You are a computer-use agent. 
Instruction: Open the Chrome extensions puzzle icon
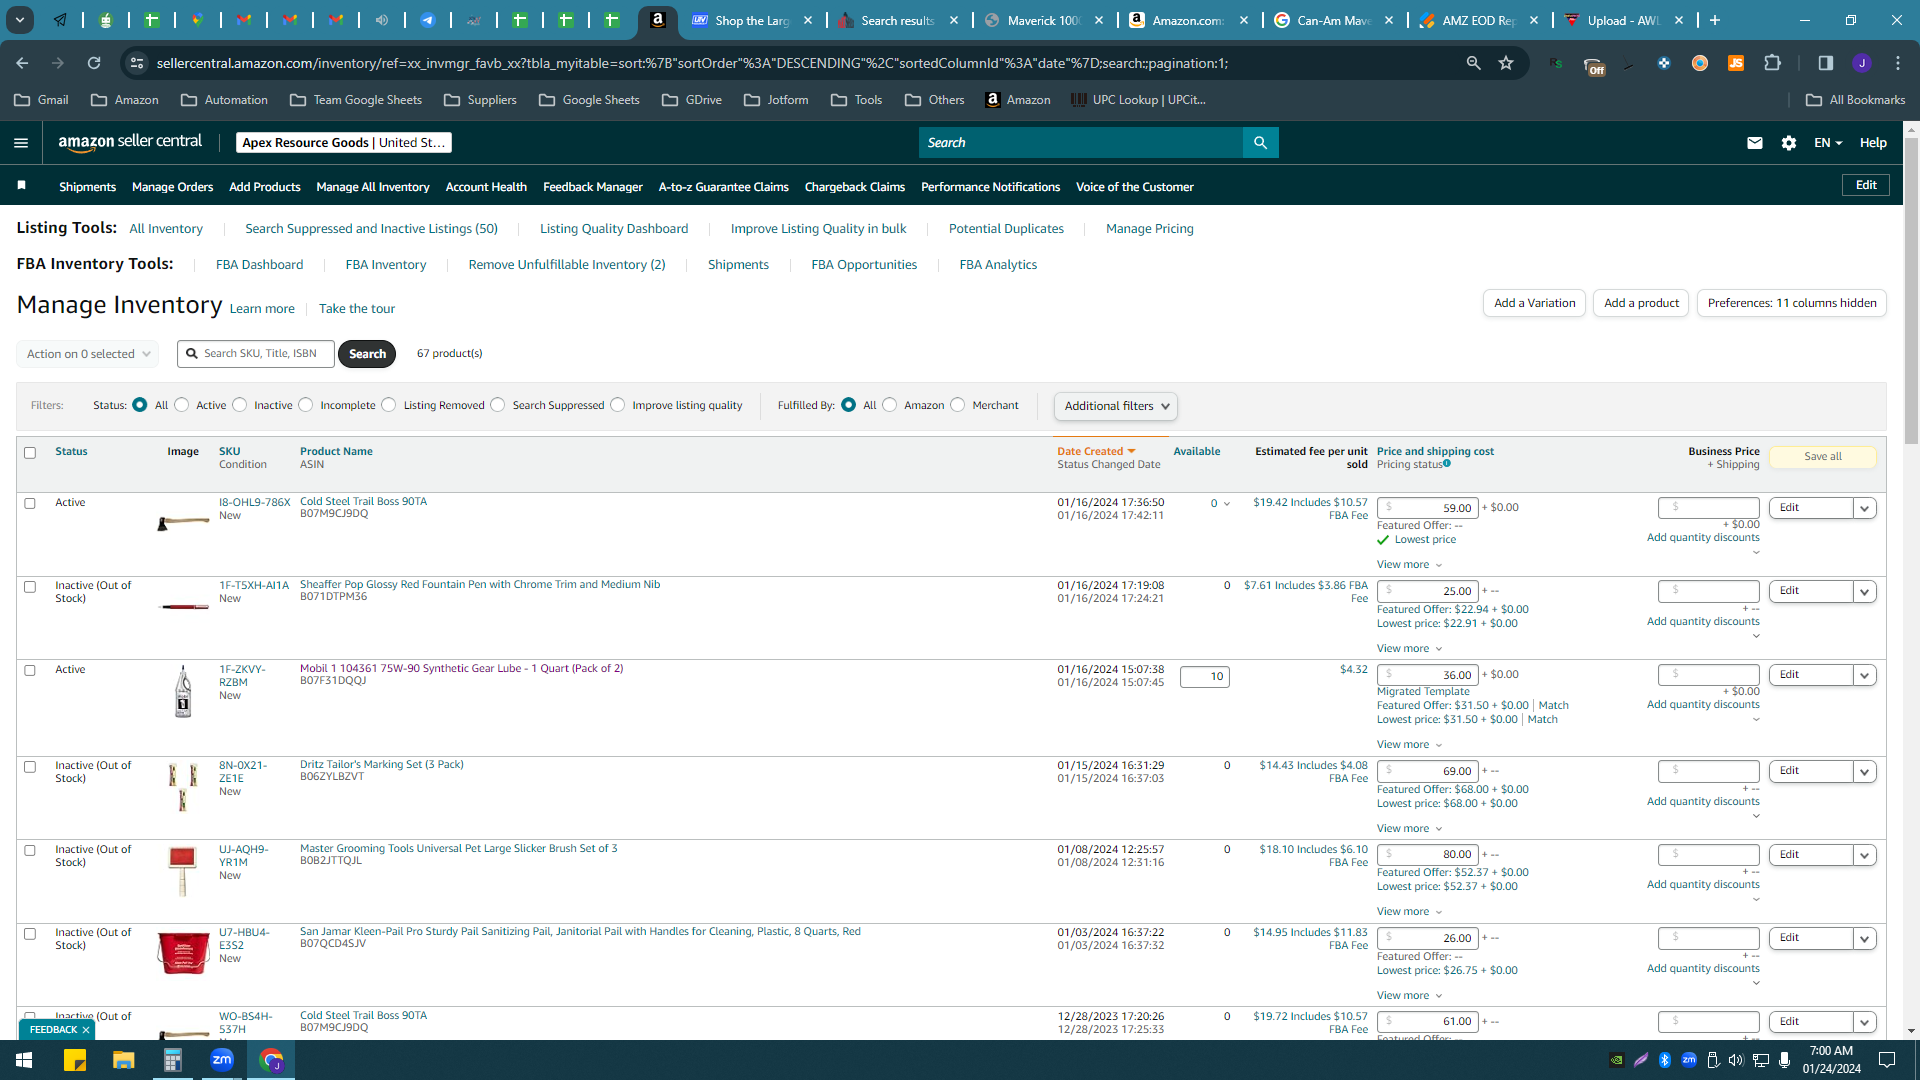tap(1773, 63)
